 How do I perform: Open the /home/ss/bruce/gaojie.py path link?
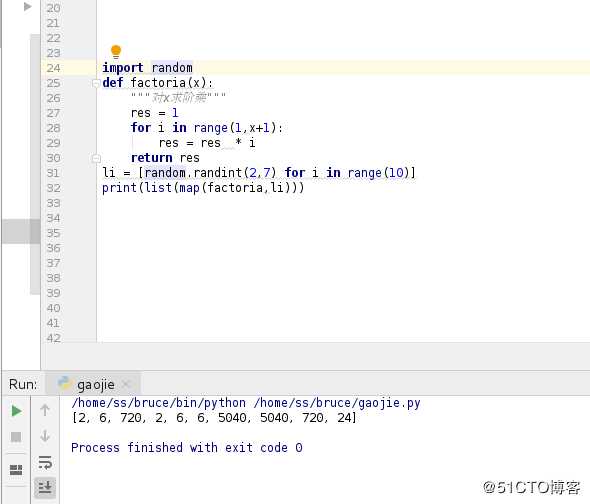click(337, 403)
